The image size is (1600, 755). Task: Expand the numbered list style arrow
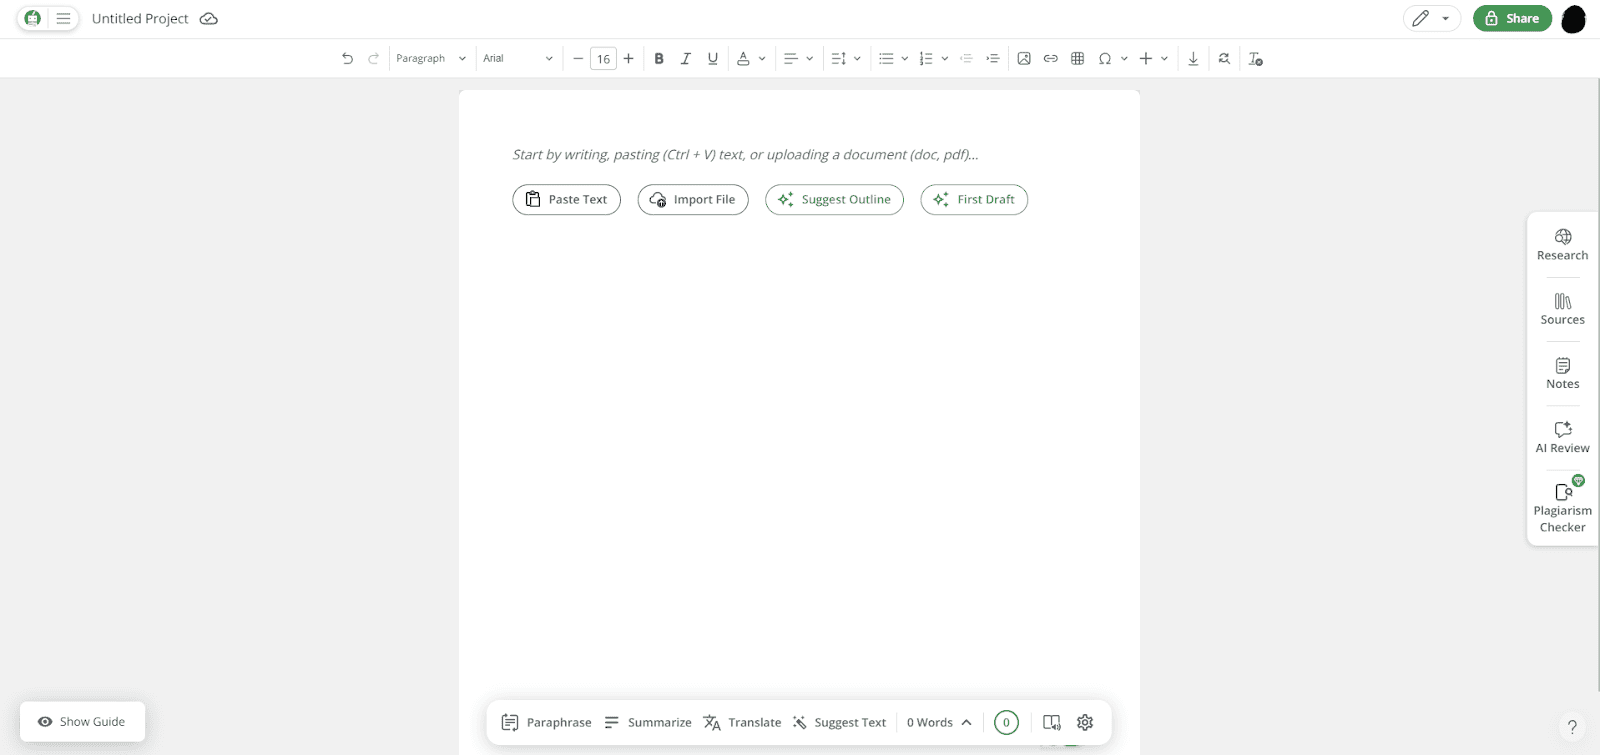pos(945,59)
